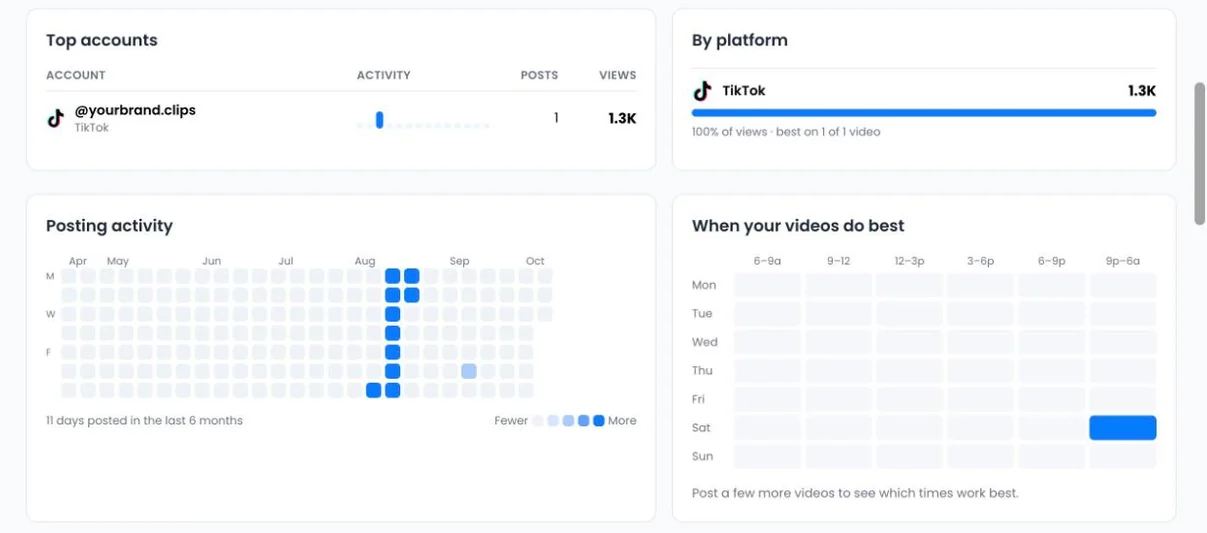Click the '9p–6a' column header
This screenshot has width=1207, height=533.
point(1123,261)
